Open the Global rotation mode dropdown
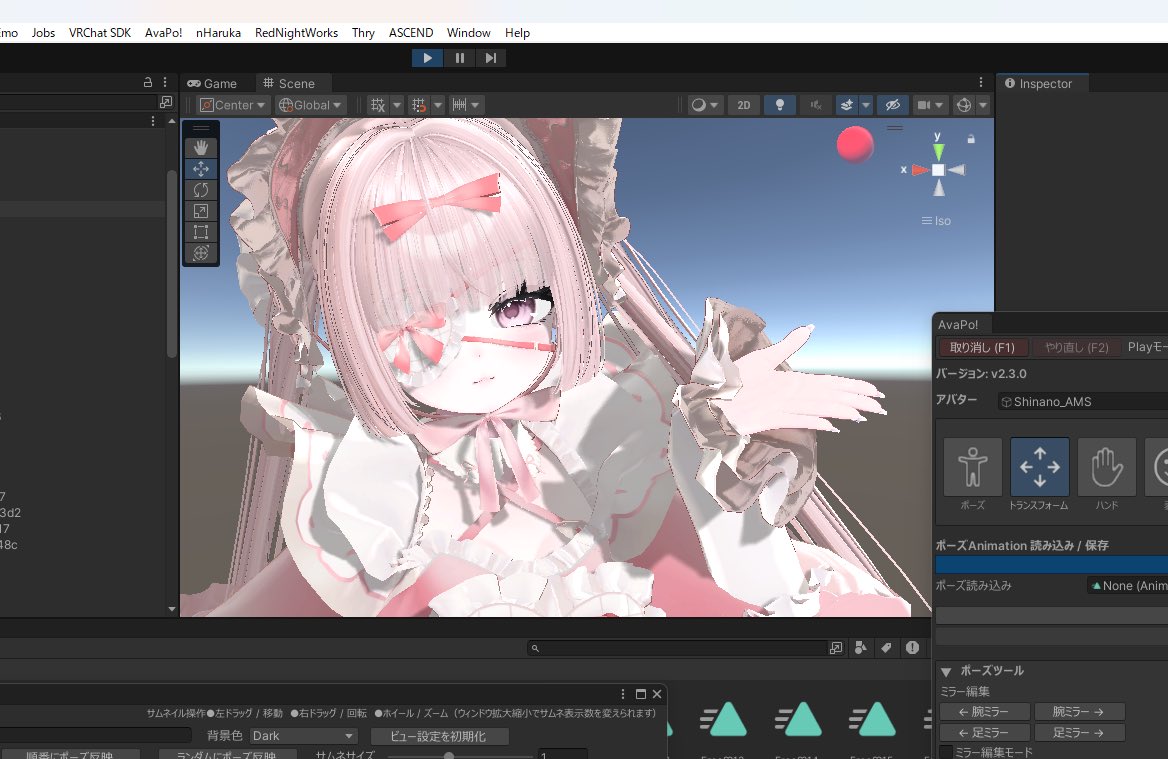Viewport: 1168px width, 759px height. coord(310,105)
